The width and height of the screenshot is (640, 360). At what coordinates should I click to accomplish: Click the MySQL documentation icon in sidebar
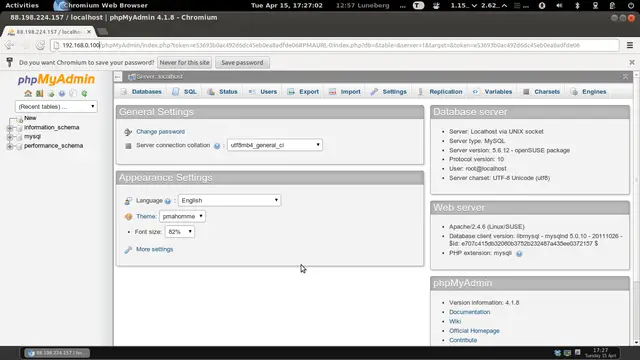[x=73, y=93]
